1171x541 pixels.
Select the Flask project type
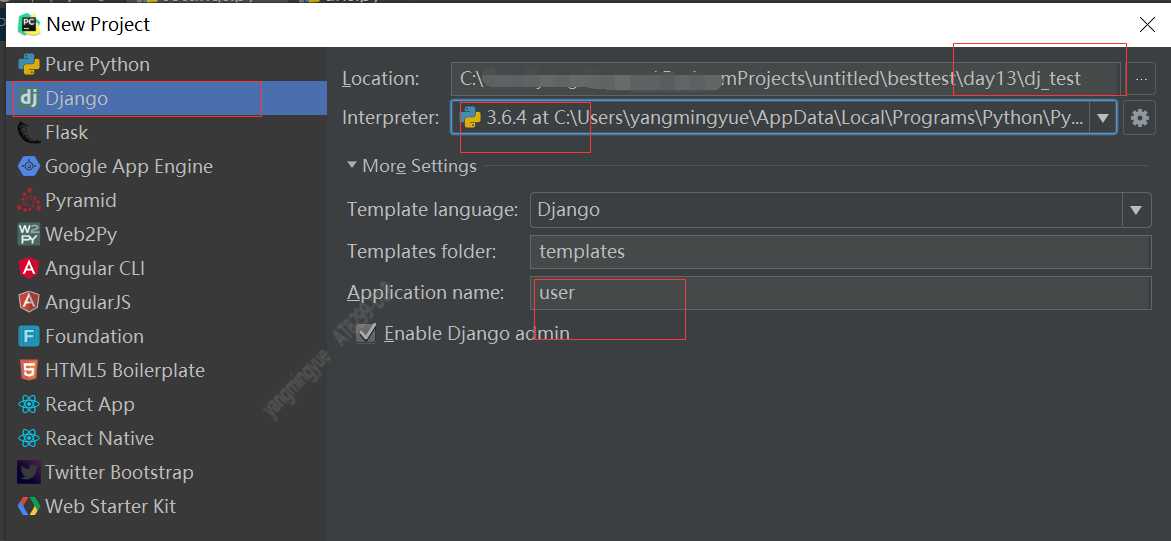[x=166, y=132]
